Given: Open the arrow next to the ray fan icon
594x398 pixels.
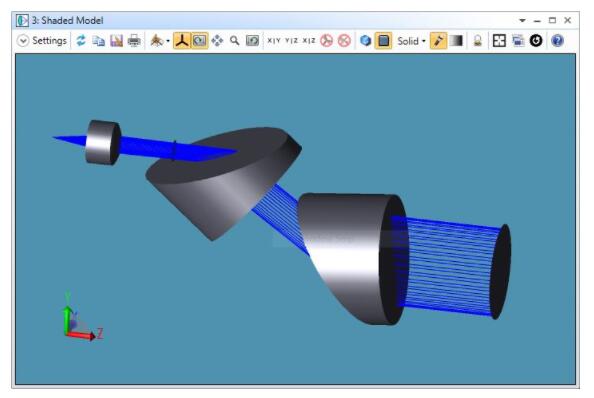Looking at the screenshot, I should [168, 41].
